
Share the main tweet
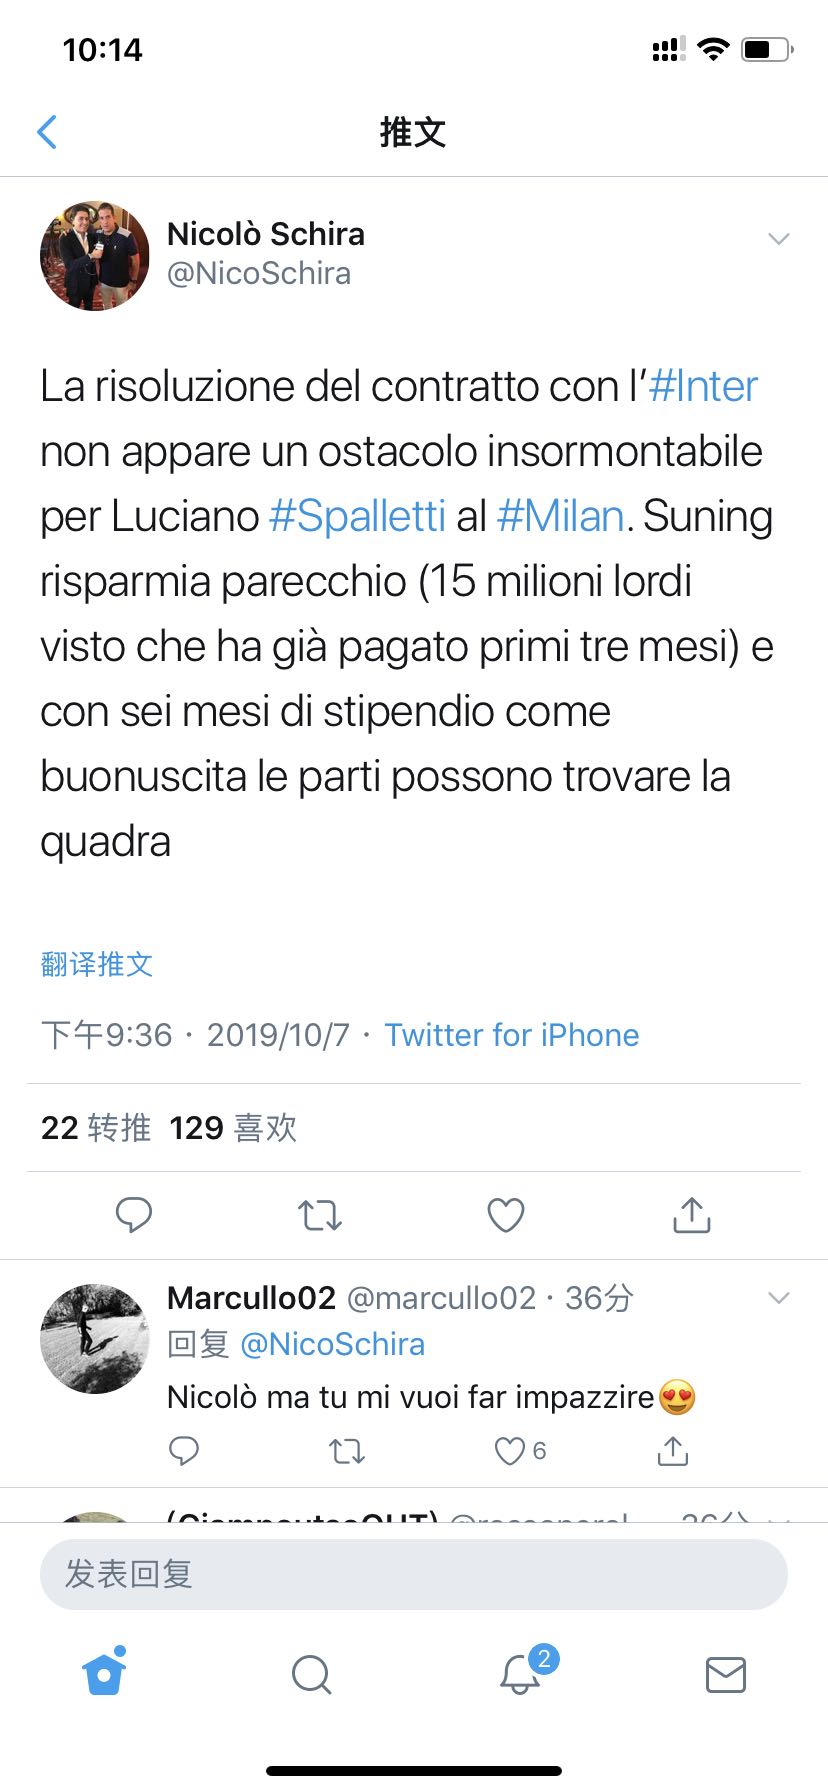click(691, 1215)
